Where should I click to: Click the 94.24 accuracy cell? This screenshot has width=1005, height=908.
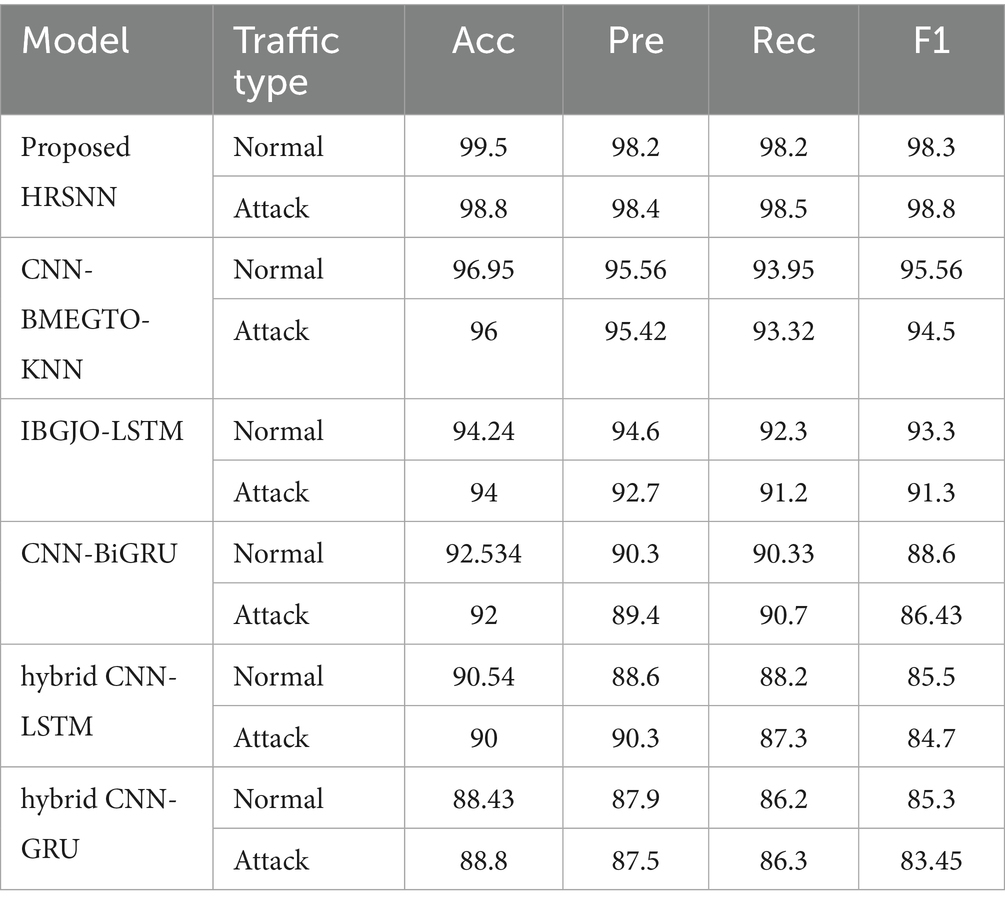483,430
